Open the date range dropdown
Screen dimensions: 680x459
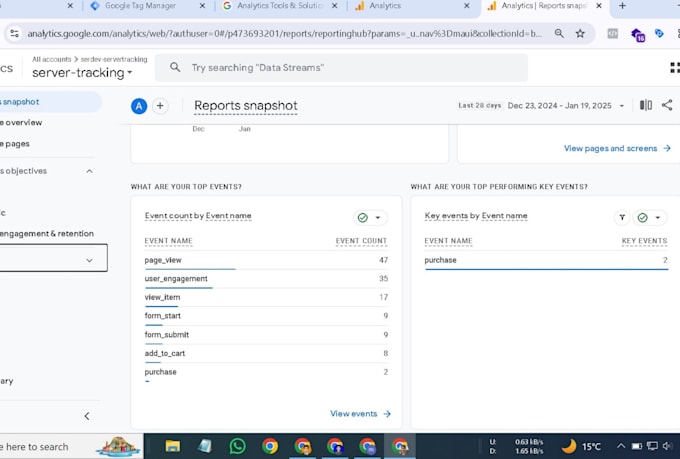[566, 105]
